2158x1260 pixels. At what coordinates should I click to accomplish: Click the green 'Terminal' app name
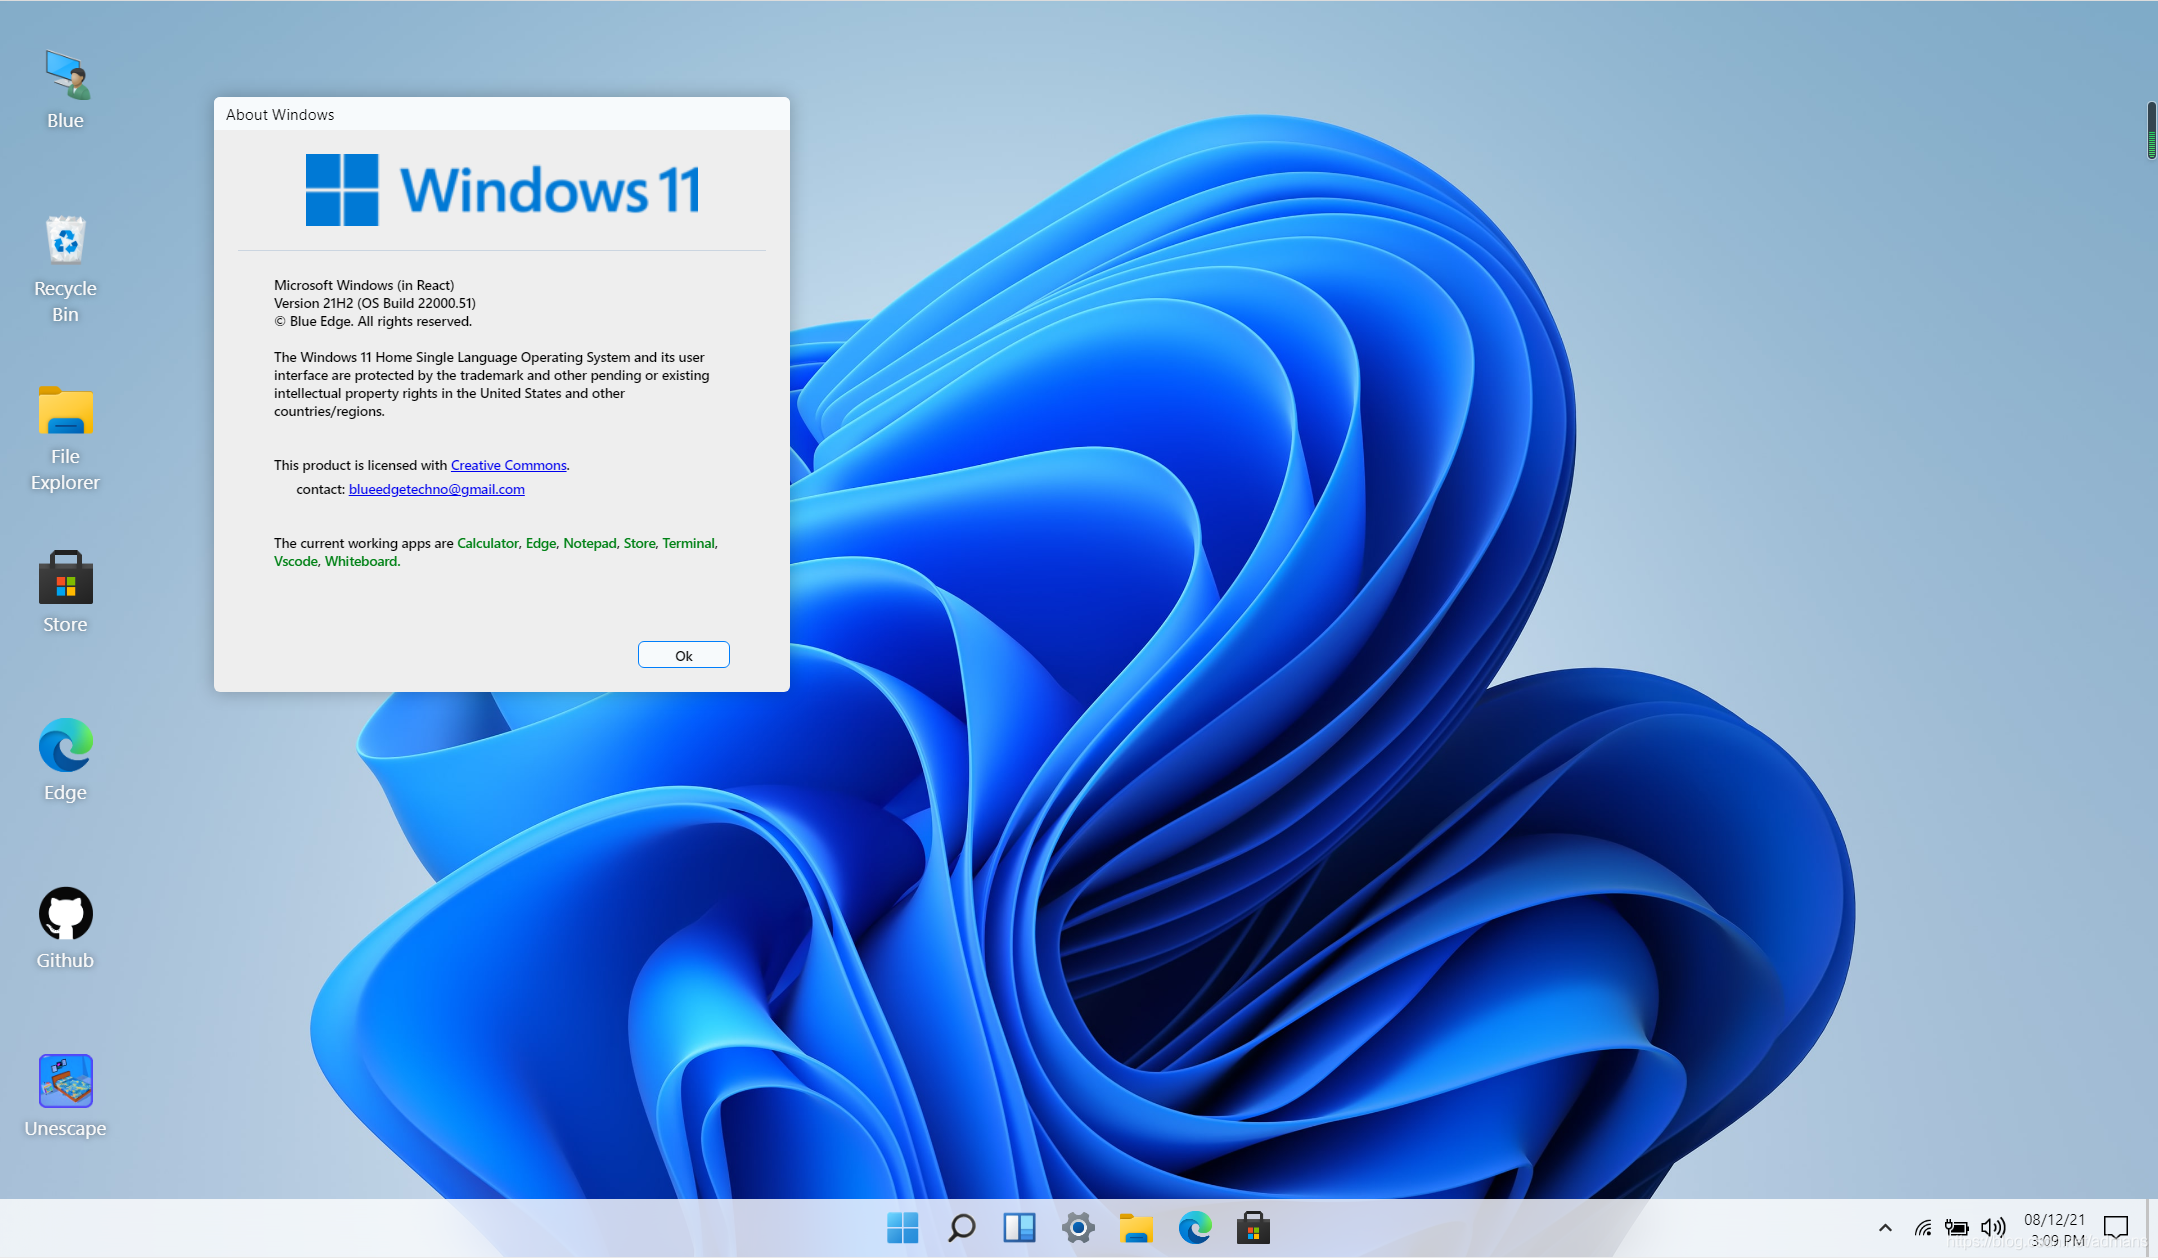click(689, 543)
